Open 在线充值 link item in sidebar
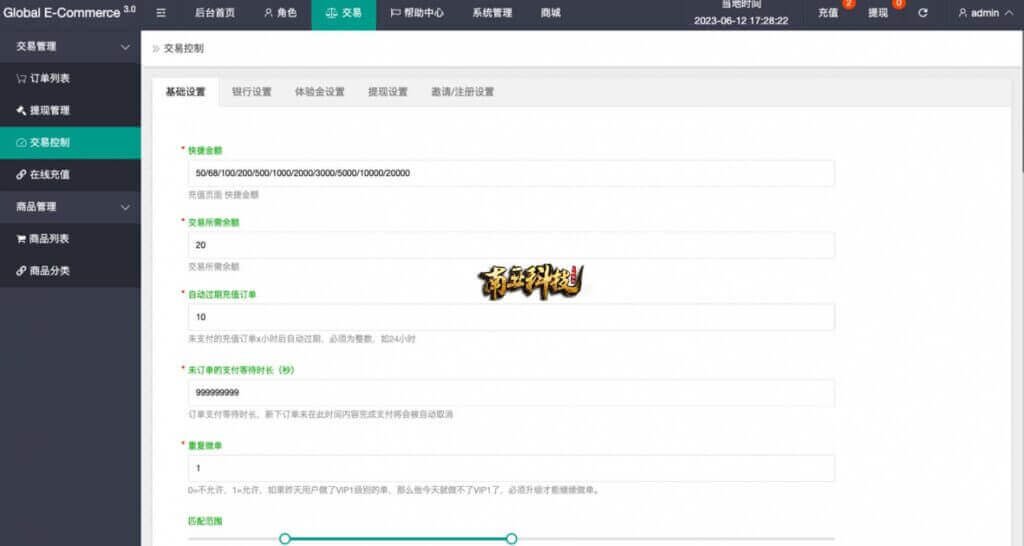 click(x=44, y=174)
